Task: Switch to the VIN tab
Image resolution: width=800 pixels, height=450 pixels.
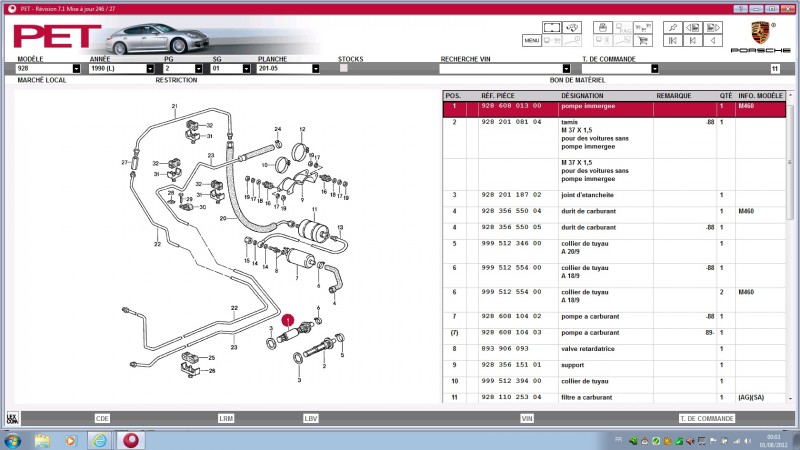Action: (527, 418)
